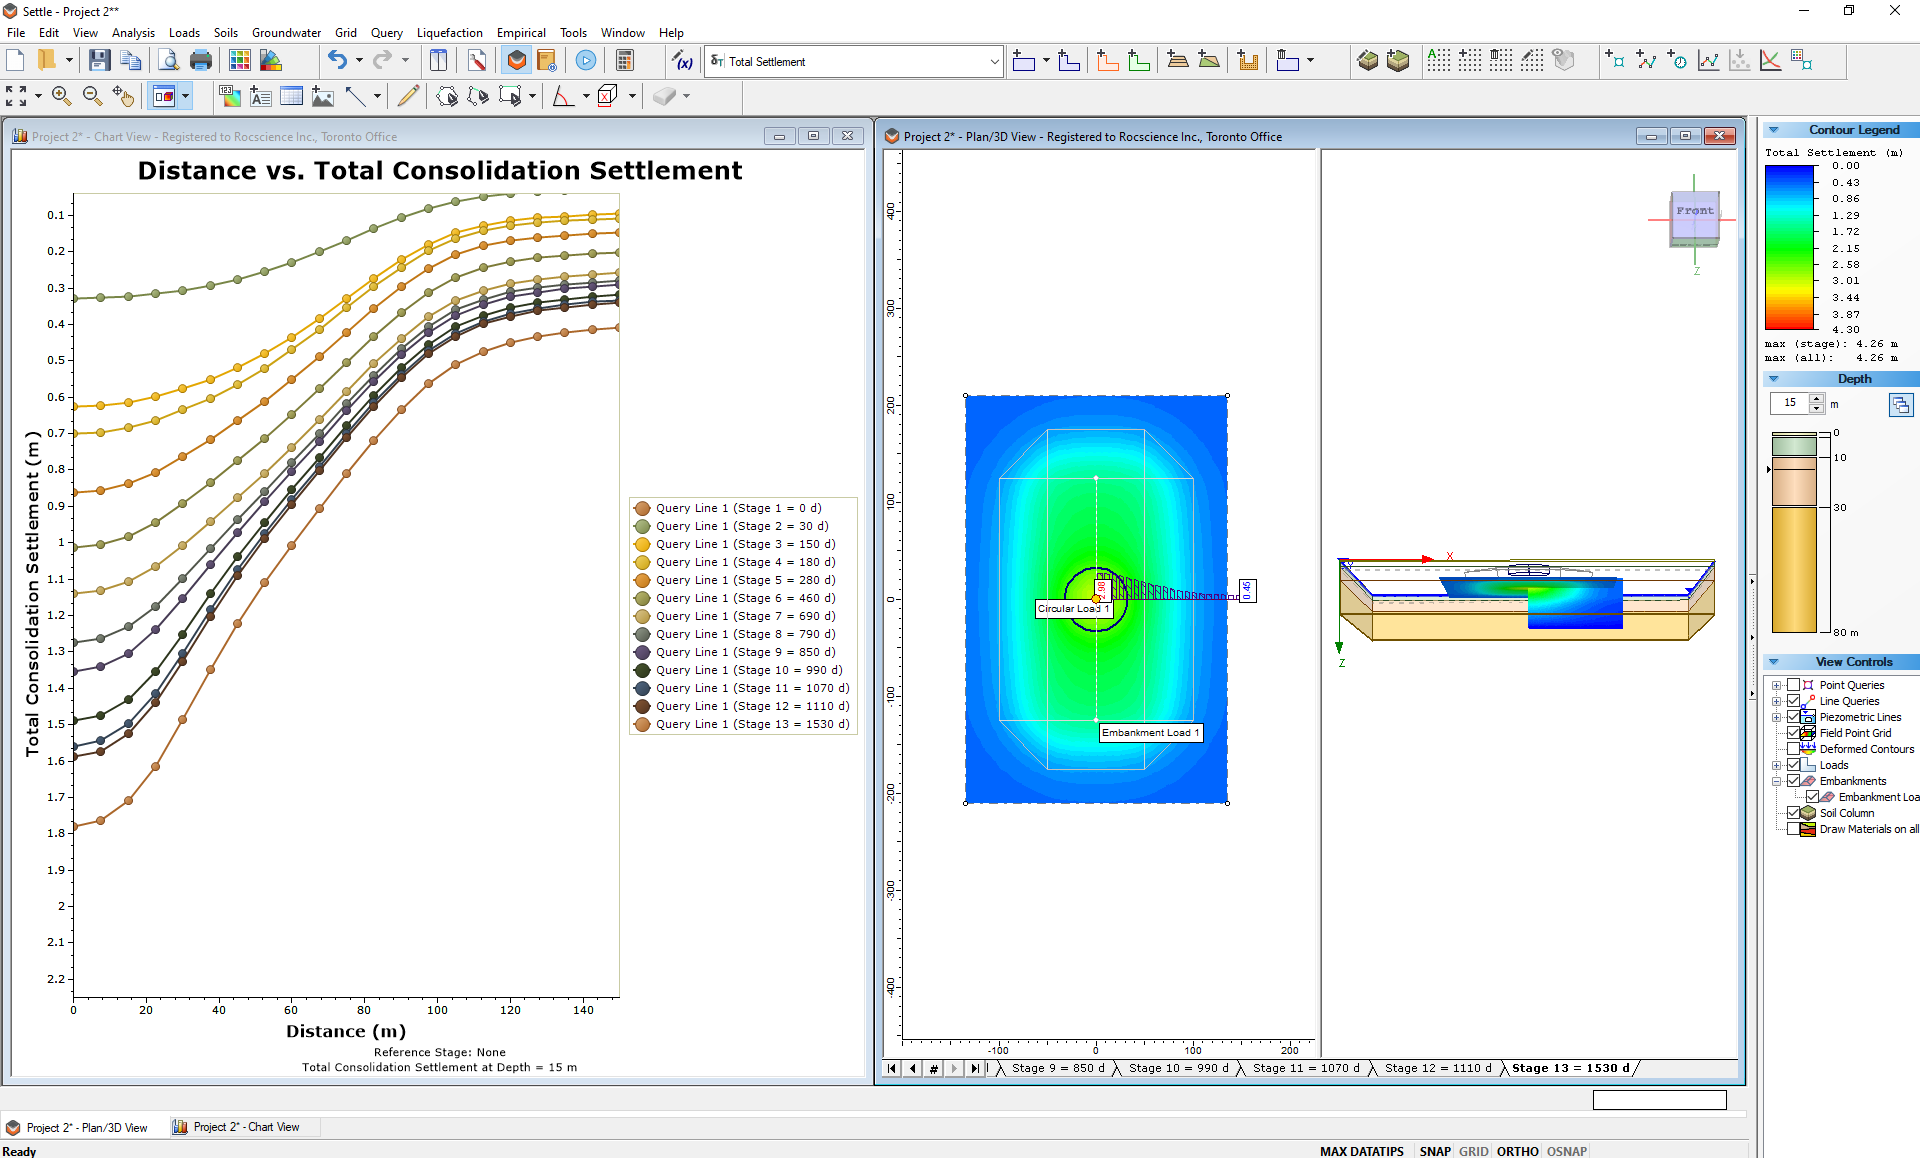1920x1158 pixels.
Task: Select the Pan hand tool
Action: [x=123, y=96]
